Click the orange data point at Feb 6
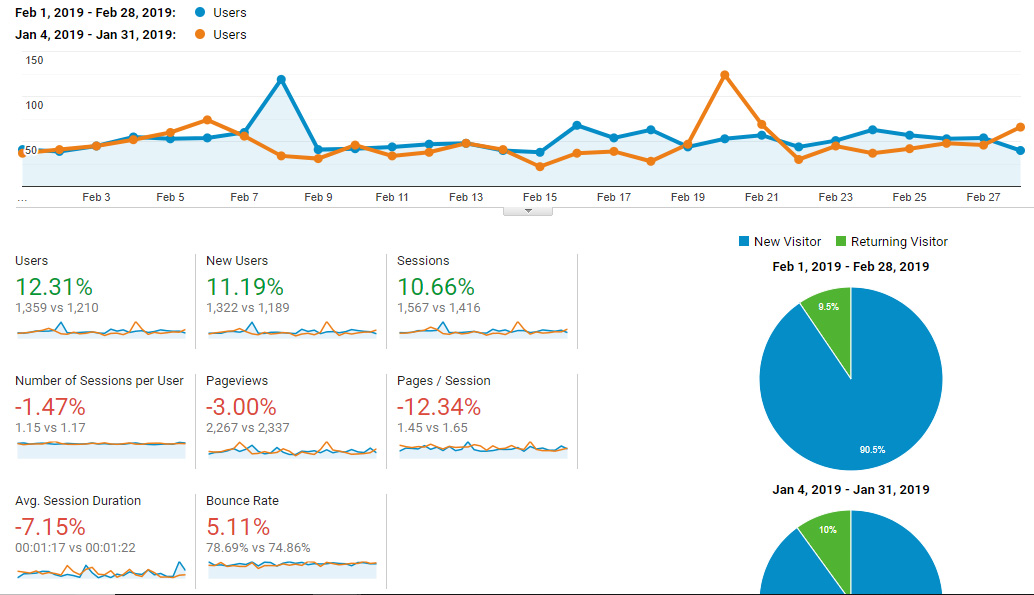 click(x=208, y=120)
